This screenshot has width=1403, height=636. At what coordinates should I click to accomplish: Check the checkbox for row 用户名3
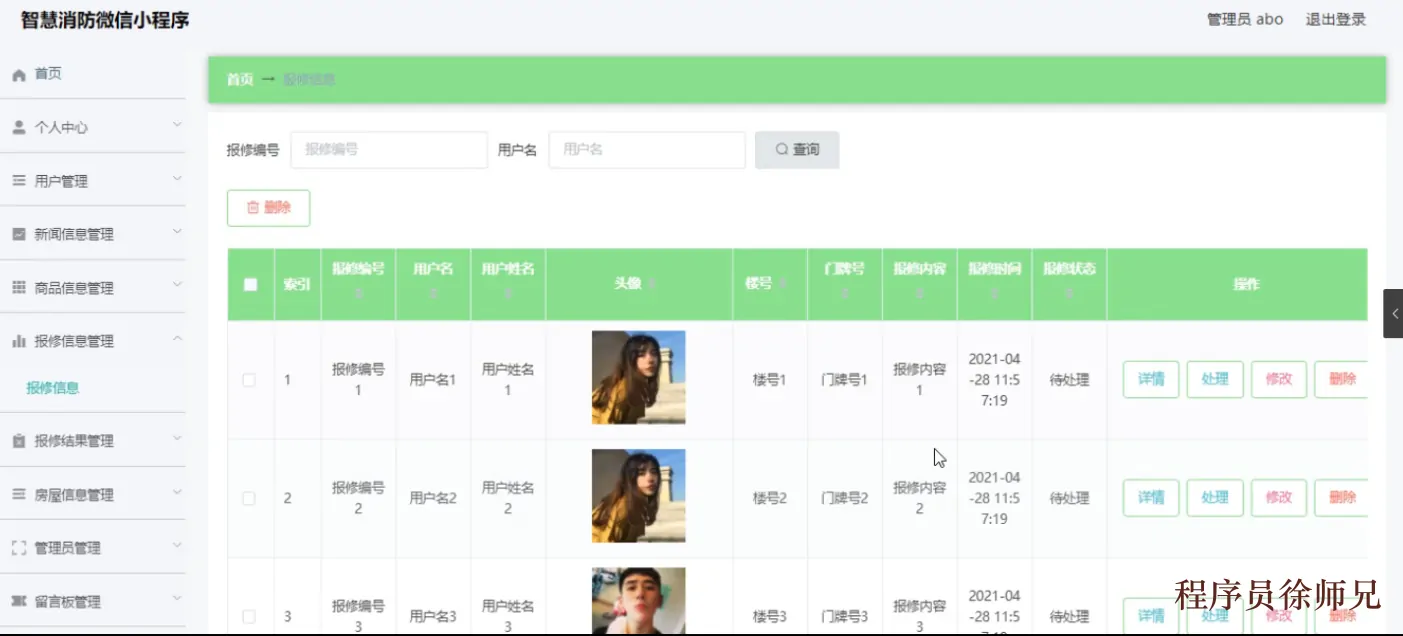[249, 616]
